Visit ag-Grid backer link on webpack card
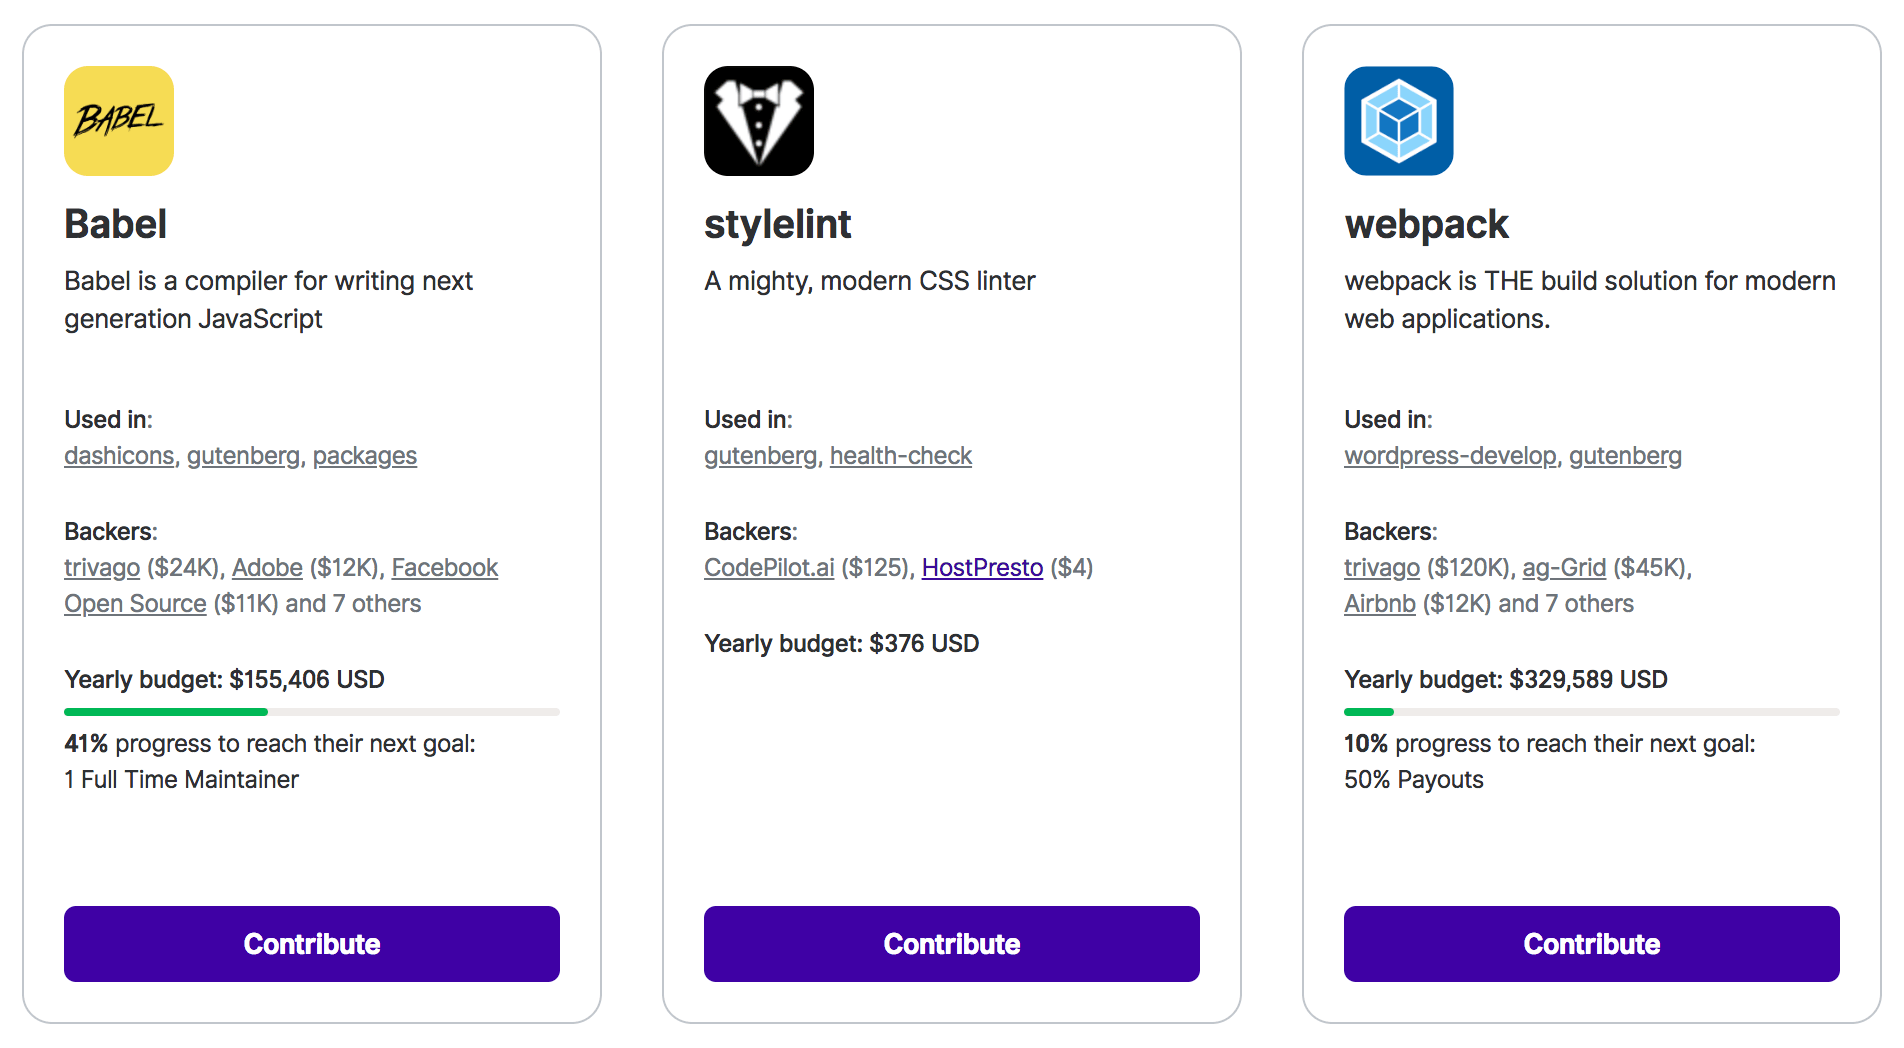This screenshot has width=1904, height=1048. point(1564,568)
